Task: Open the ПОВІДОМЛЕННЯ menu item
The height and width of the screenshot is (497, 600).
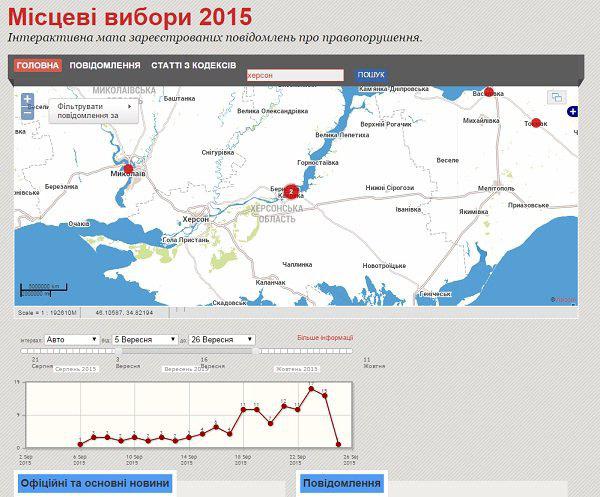Action: (x=106, y=65)
